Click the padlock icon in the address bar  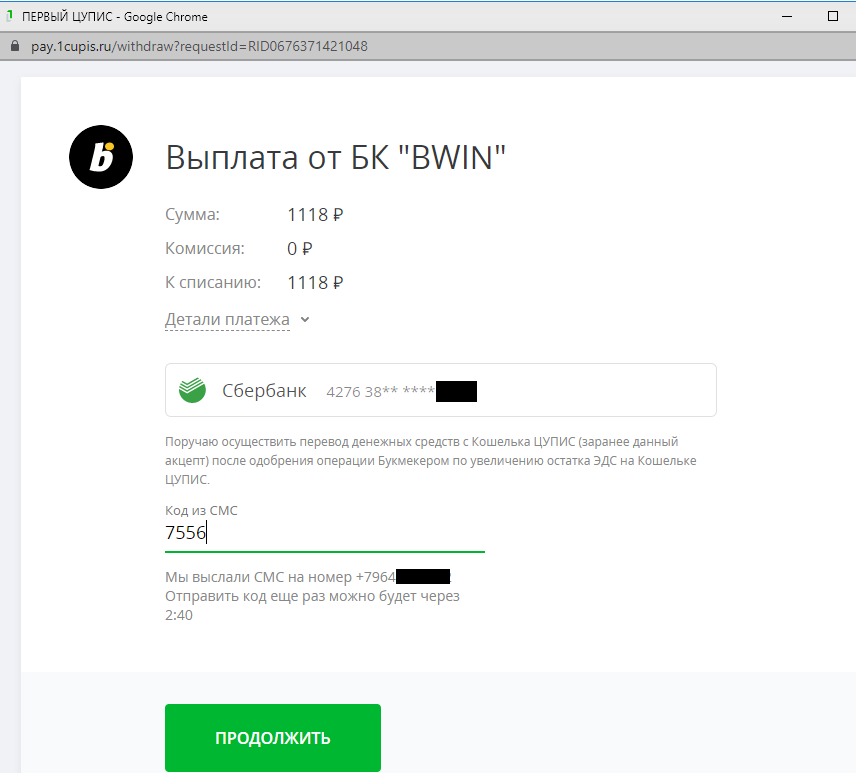[x=15, y=46]
